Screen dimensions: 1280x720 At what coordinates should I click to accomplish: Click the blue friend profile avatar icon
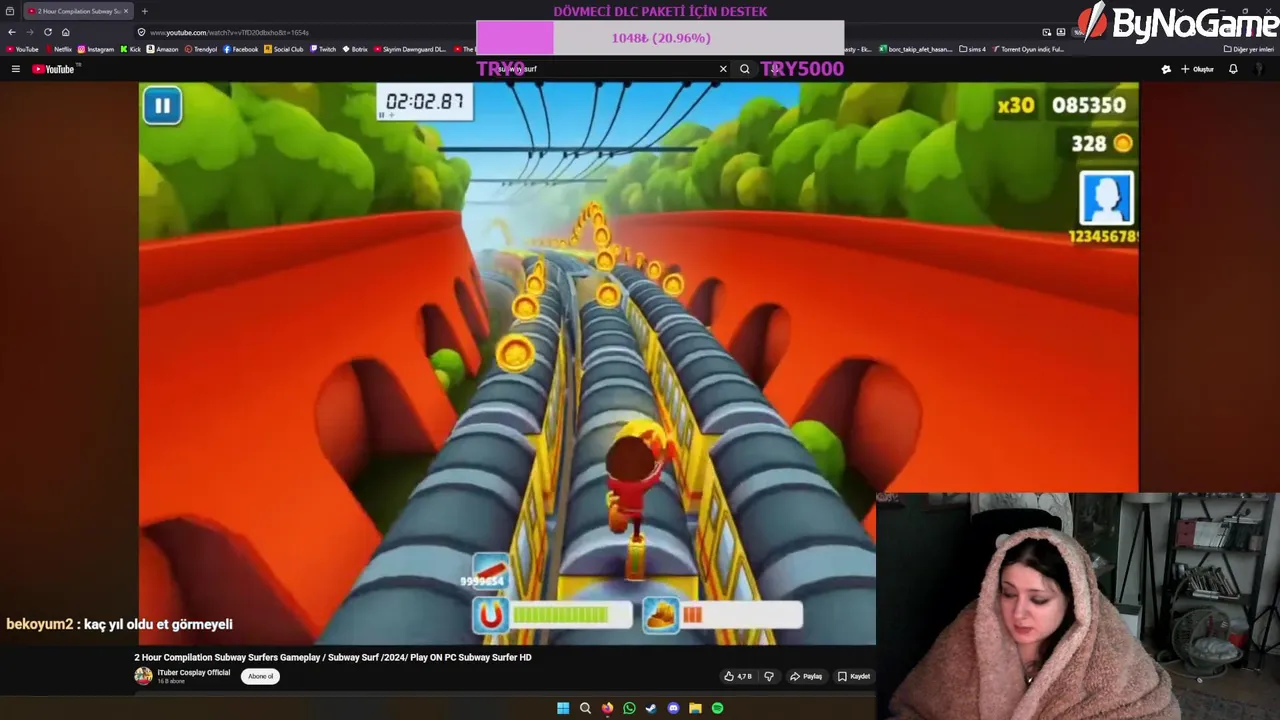coord(1106,198)
